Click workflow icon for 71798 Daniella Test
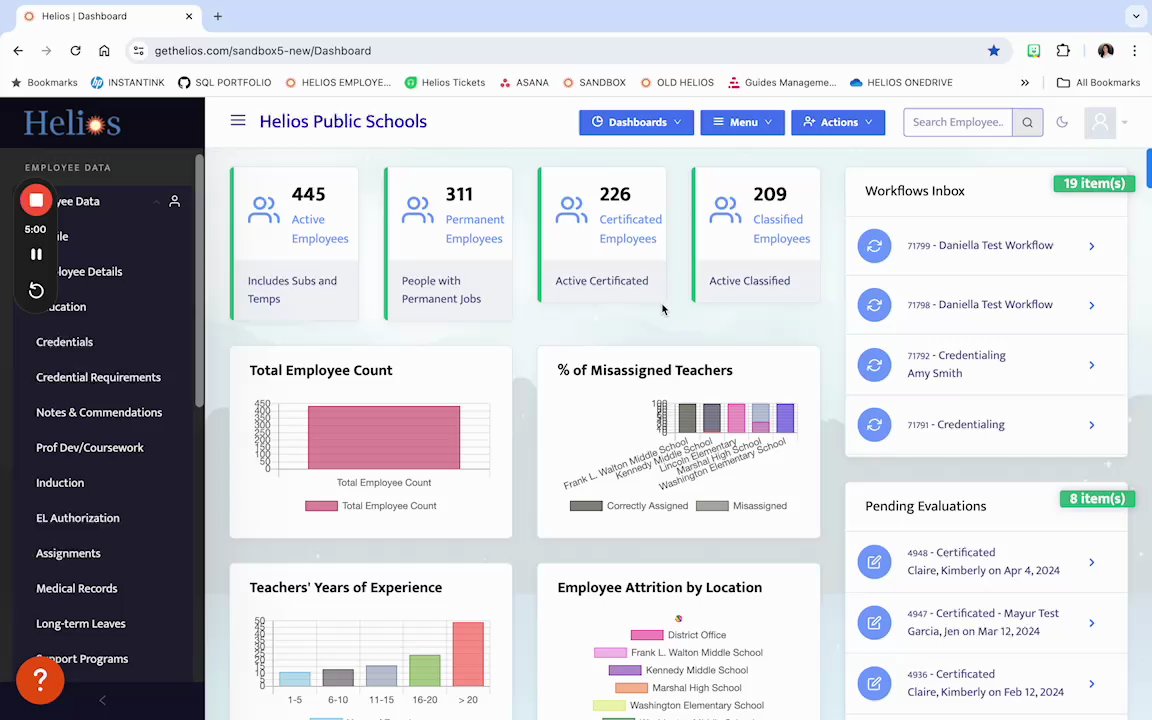This screenshot has height=720, width=1152. [874, 305]
